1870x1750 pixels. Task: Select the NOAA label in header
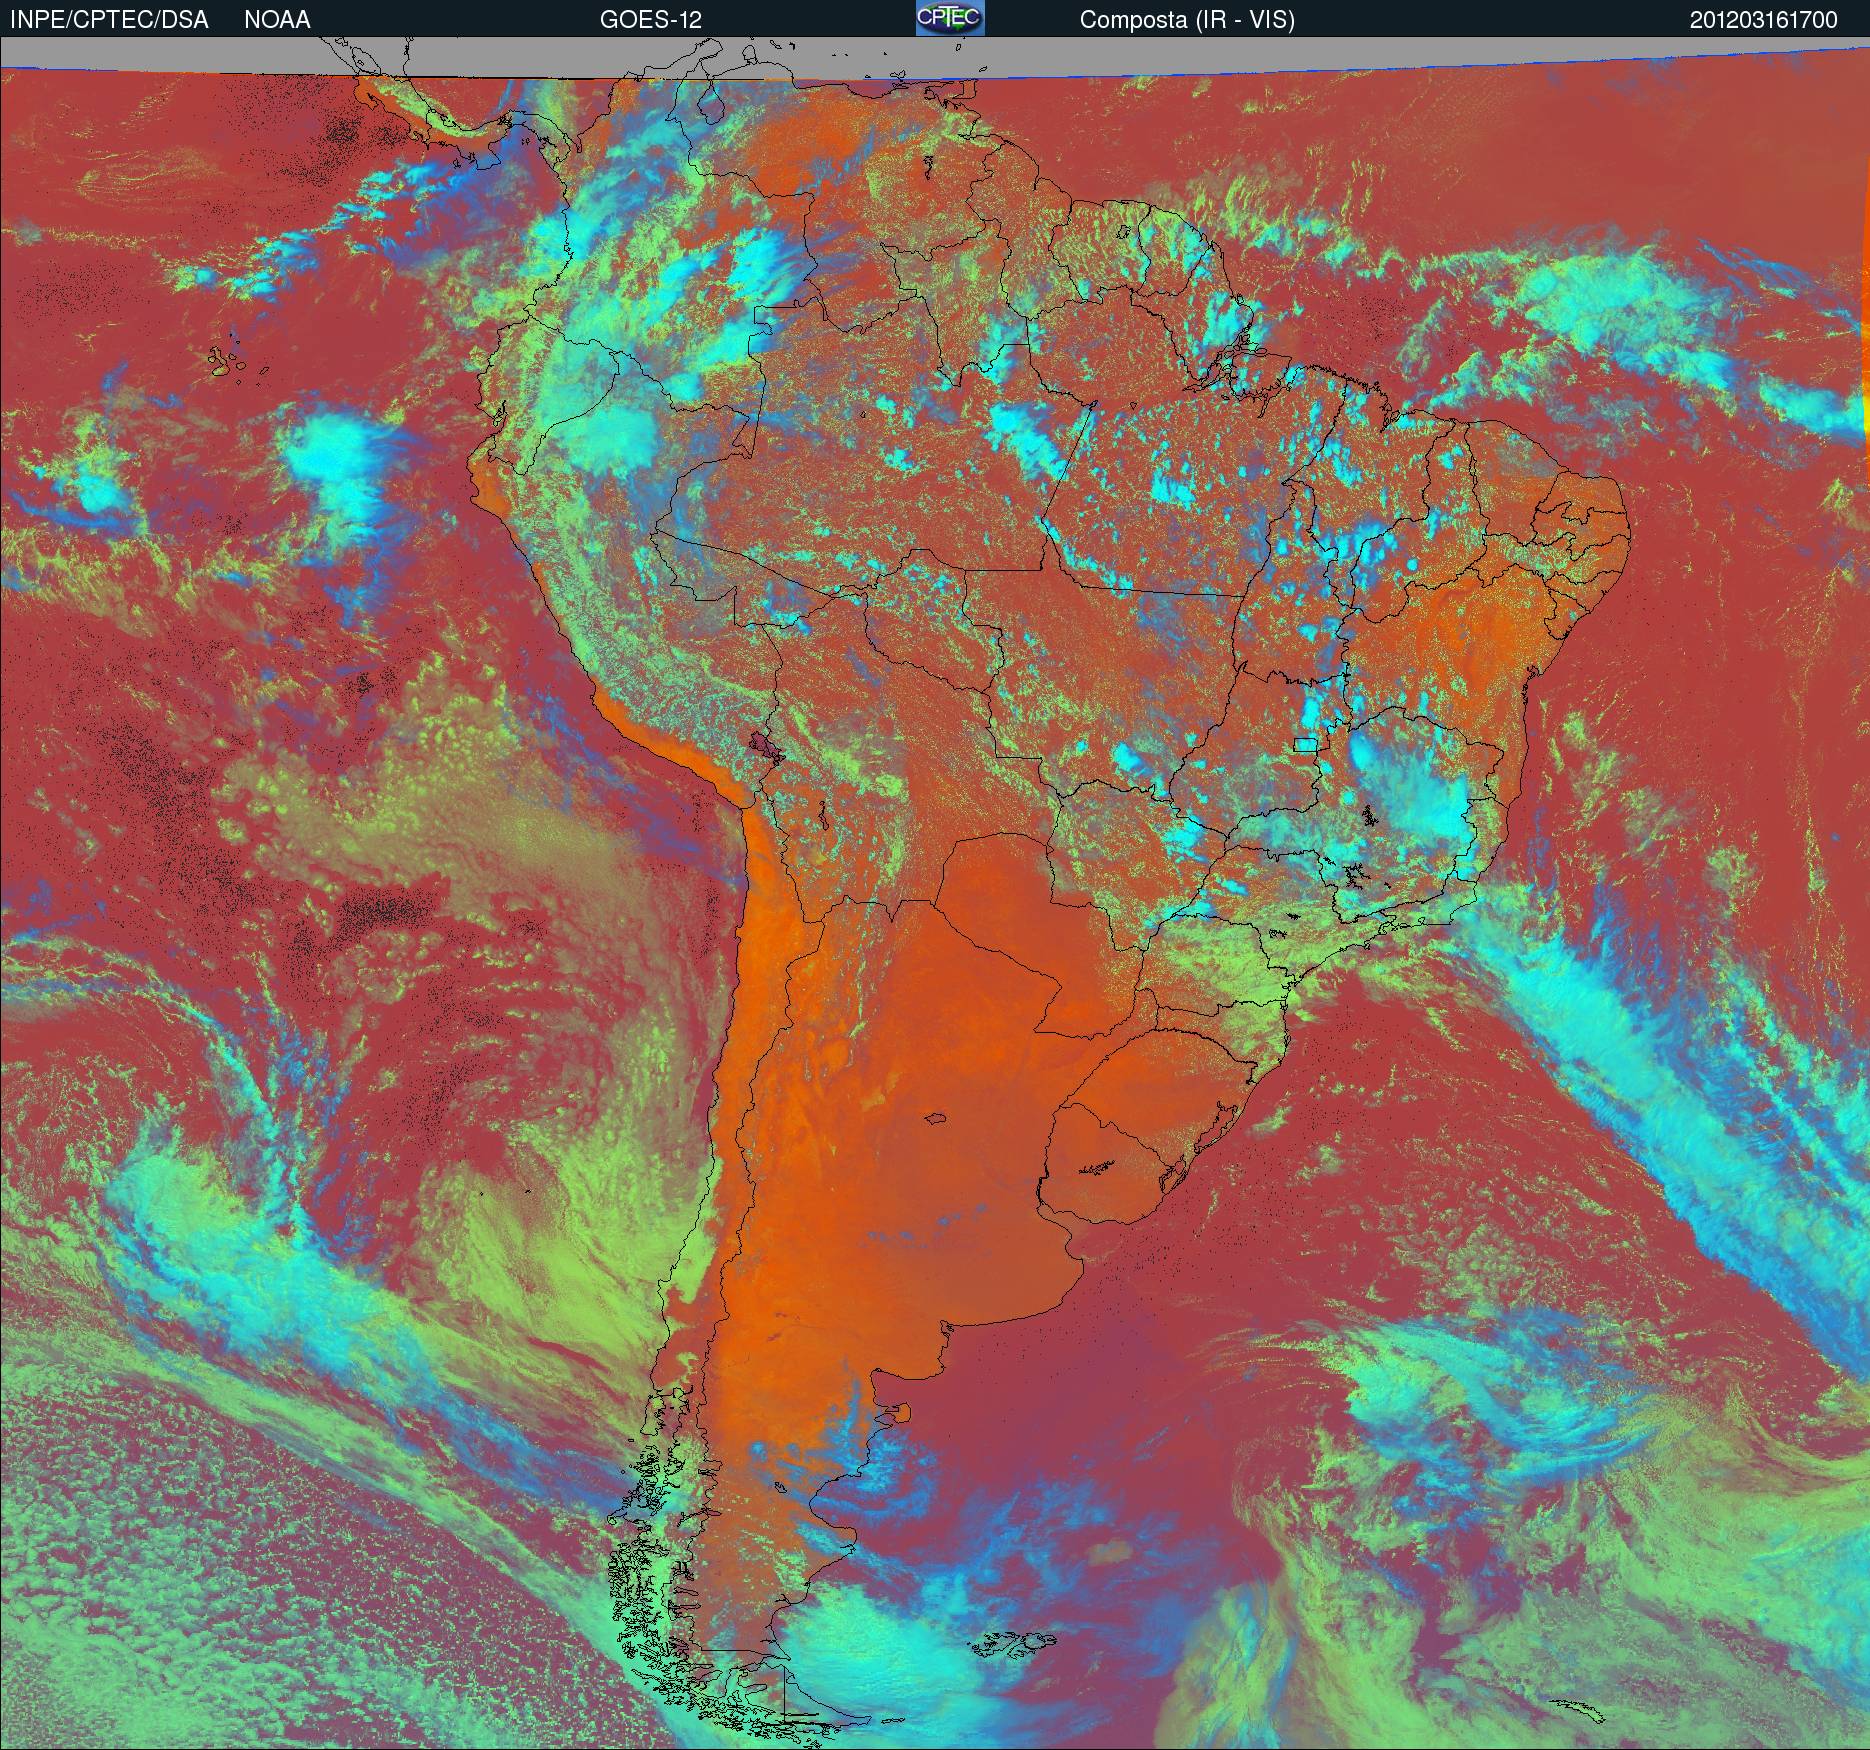pos(277,20)
